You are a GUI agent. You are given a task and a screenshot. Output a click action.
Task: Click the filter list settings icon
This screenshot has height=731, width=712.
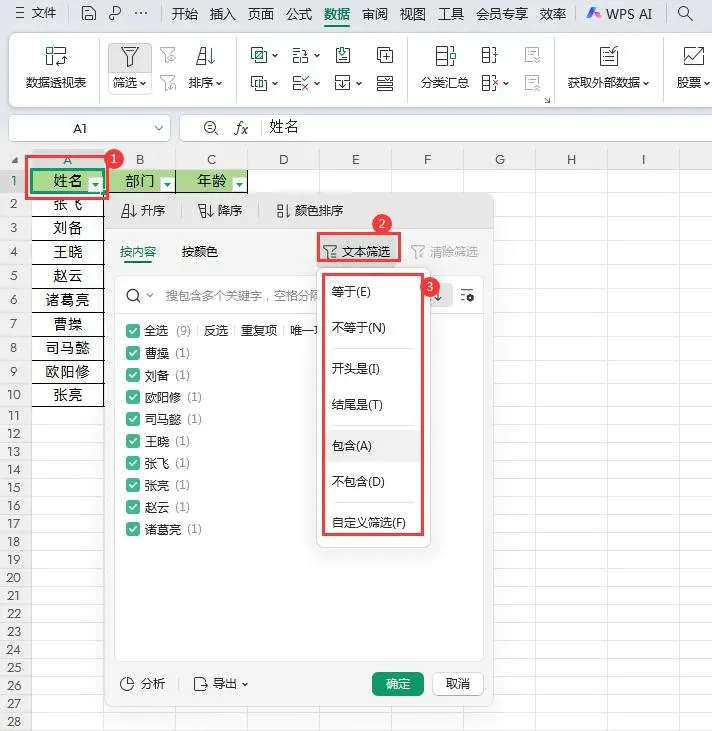(467, 296)
